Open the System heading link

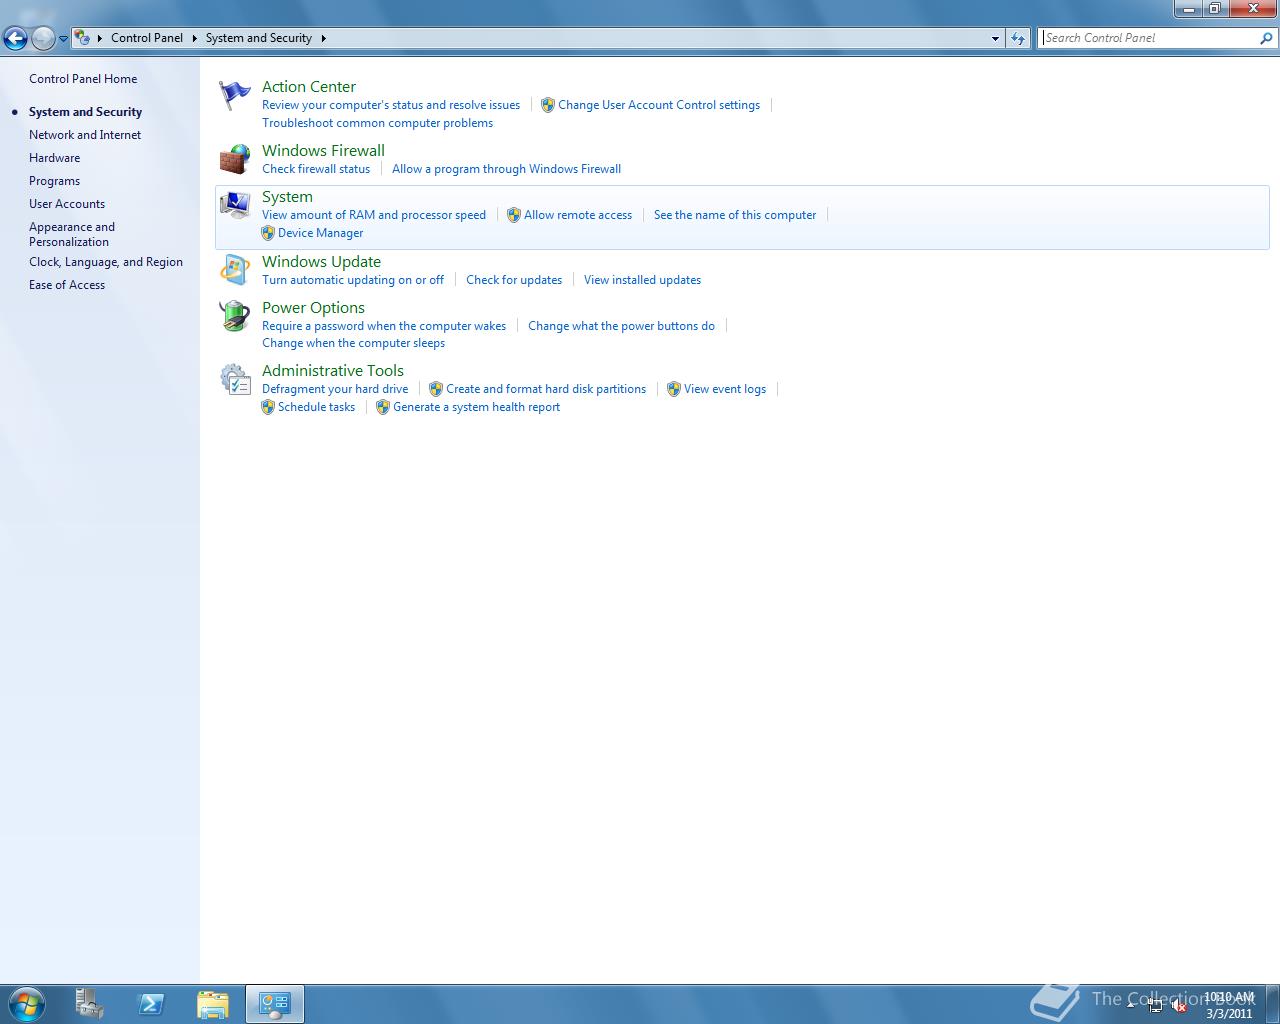click(287, 197)
